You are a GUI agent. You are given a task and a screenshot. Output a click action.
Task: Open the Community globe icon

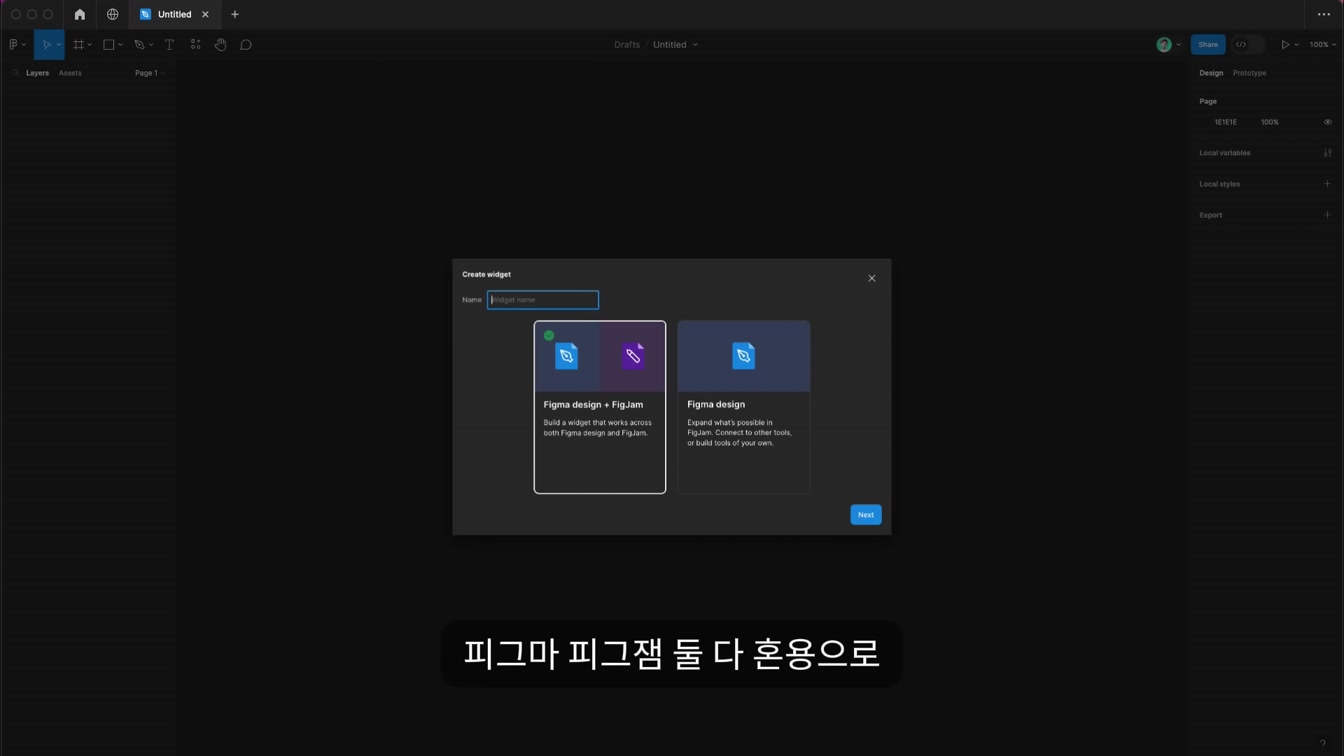112,14
